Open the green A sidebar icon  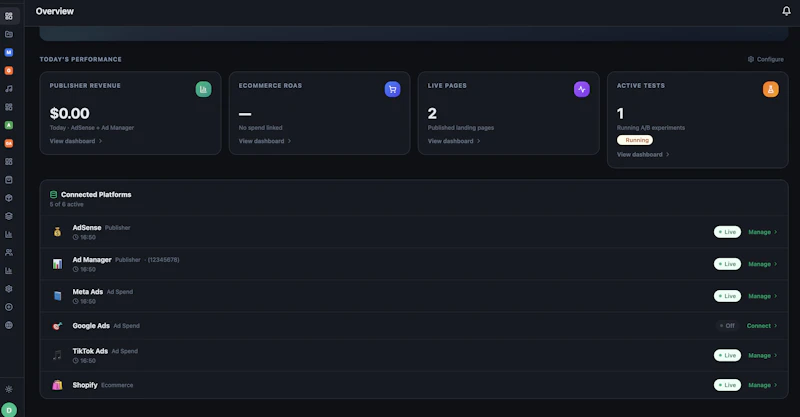pos(9,125)
